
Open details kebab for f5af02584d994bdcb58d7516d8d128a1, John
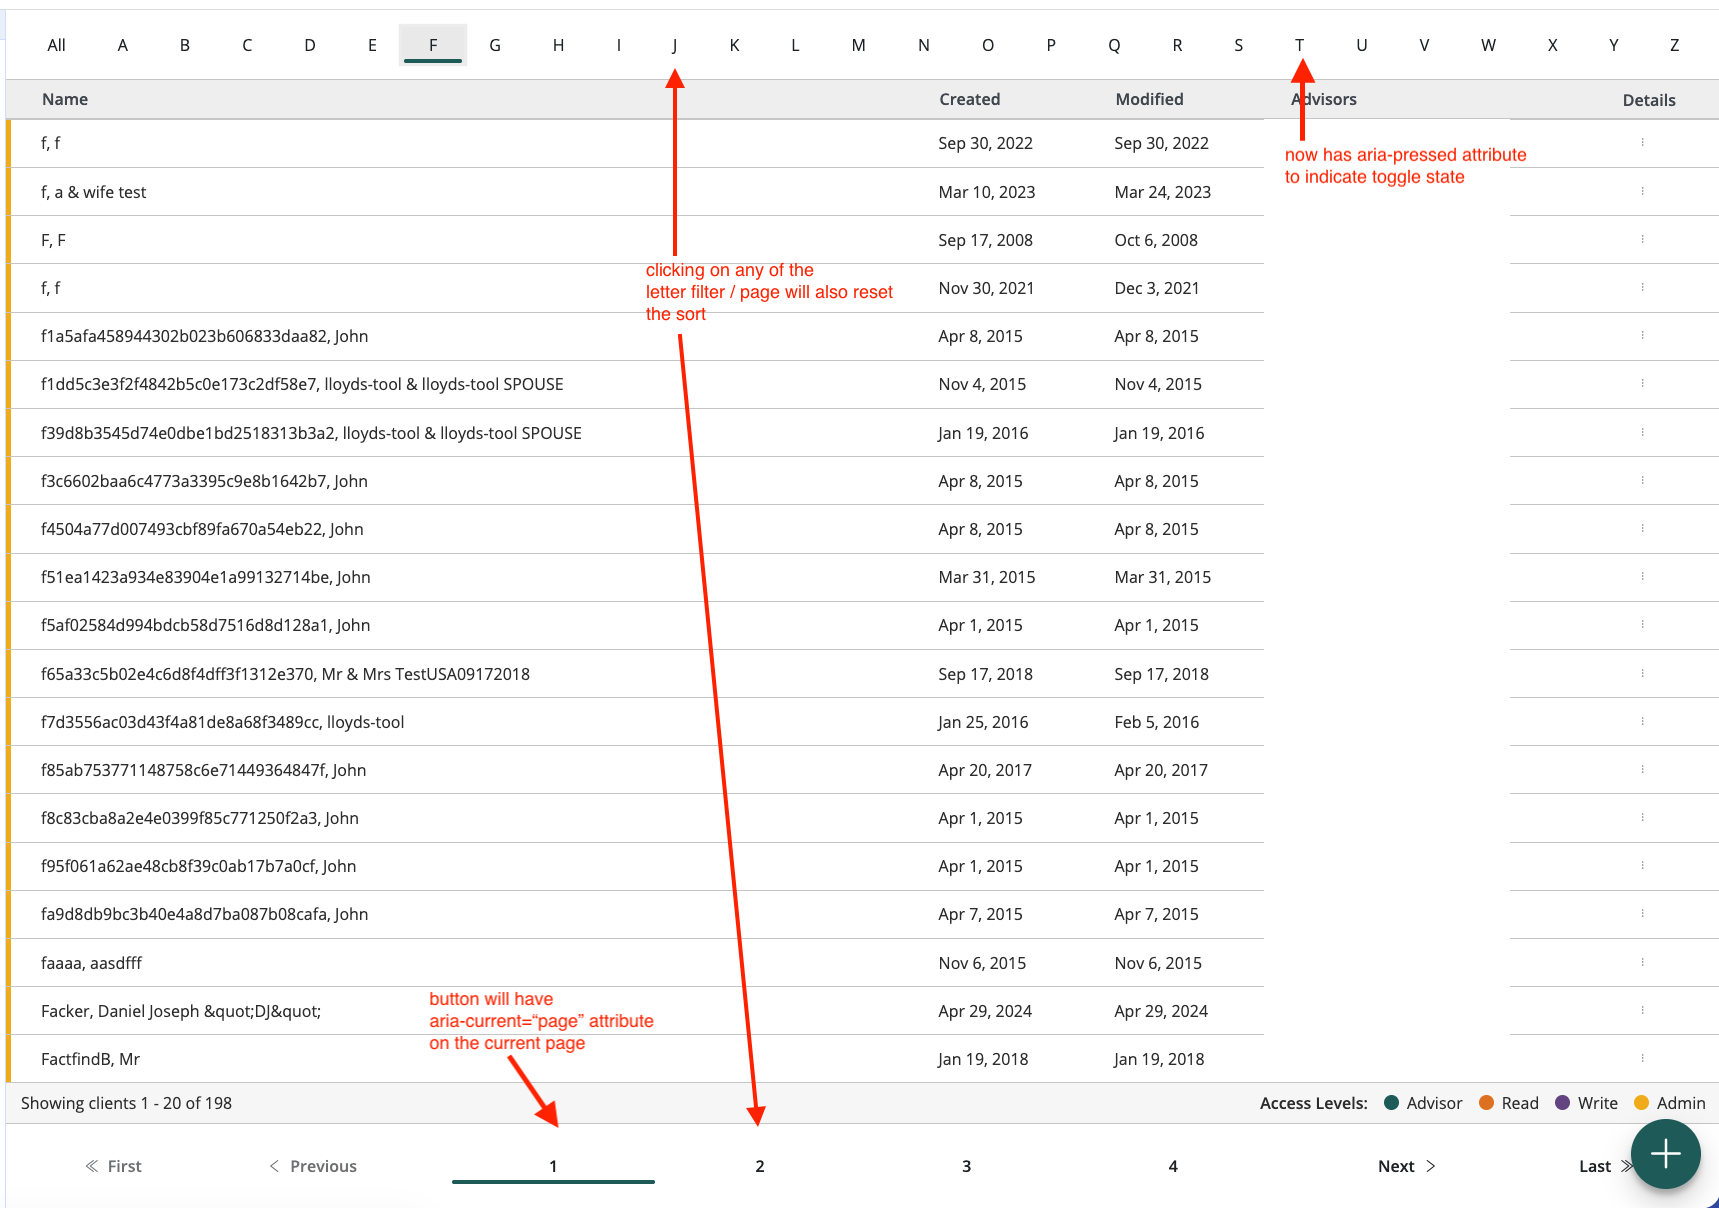coord(1642,624)
